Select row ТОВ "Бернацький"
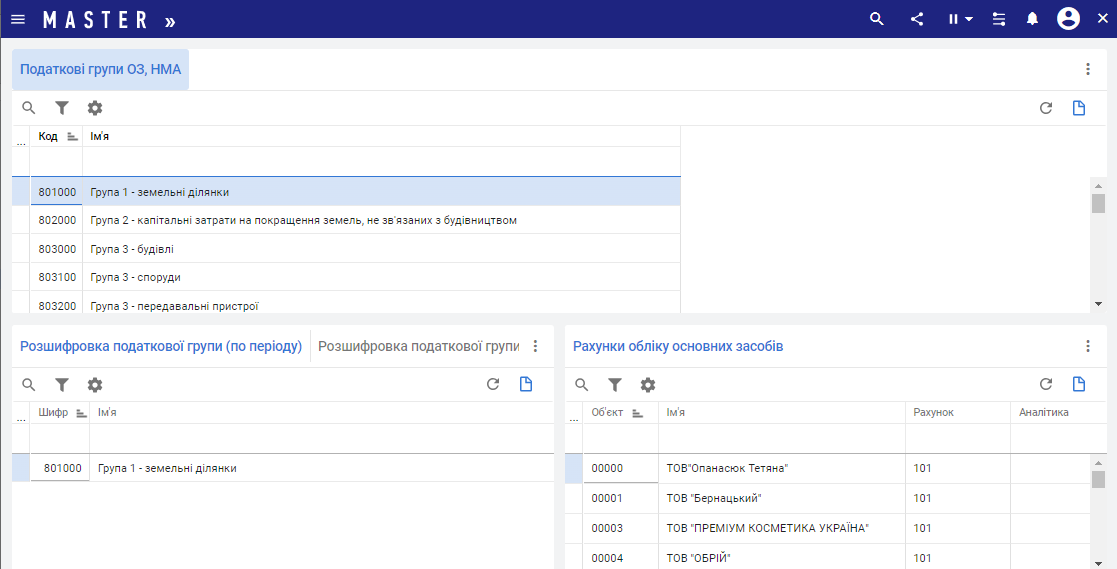 pyautogui.click(x=780, y=498)
